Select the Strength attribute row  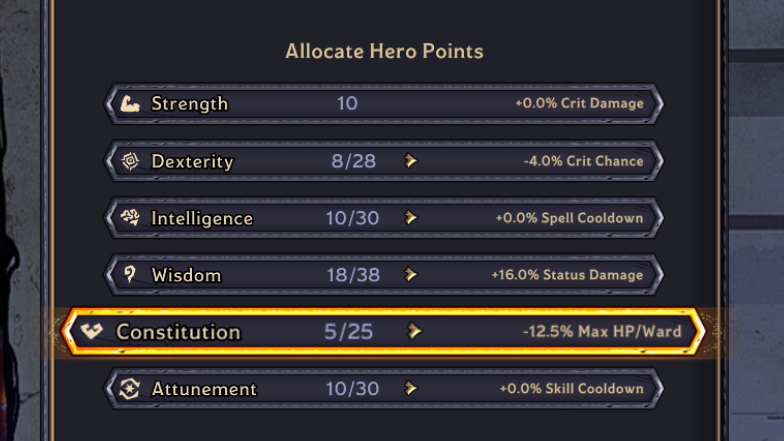[x=384, y=104]
